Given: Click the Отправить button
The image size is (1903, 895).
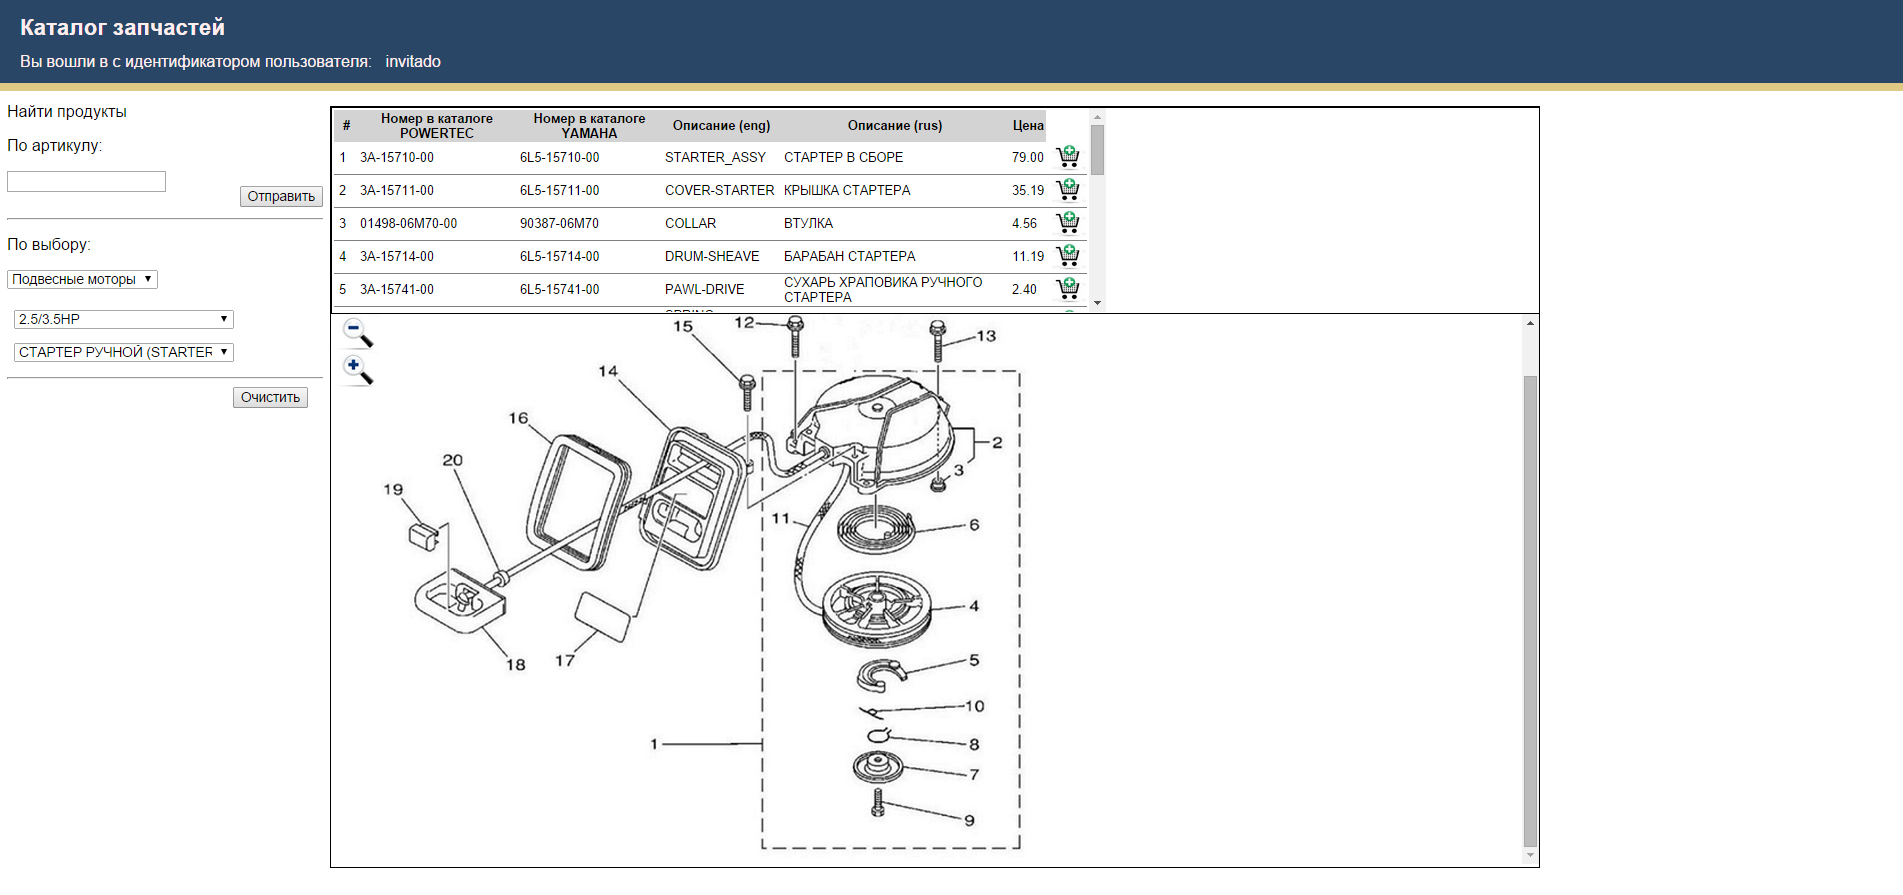Looking at the screenshot, I should click(281, 196).
